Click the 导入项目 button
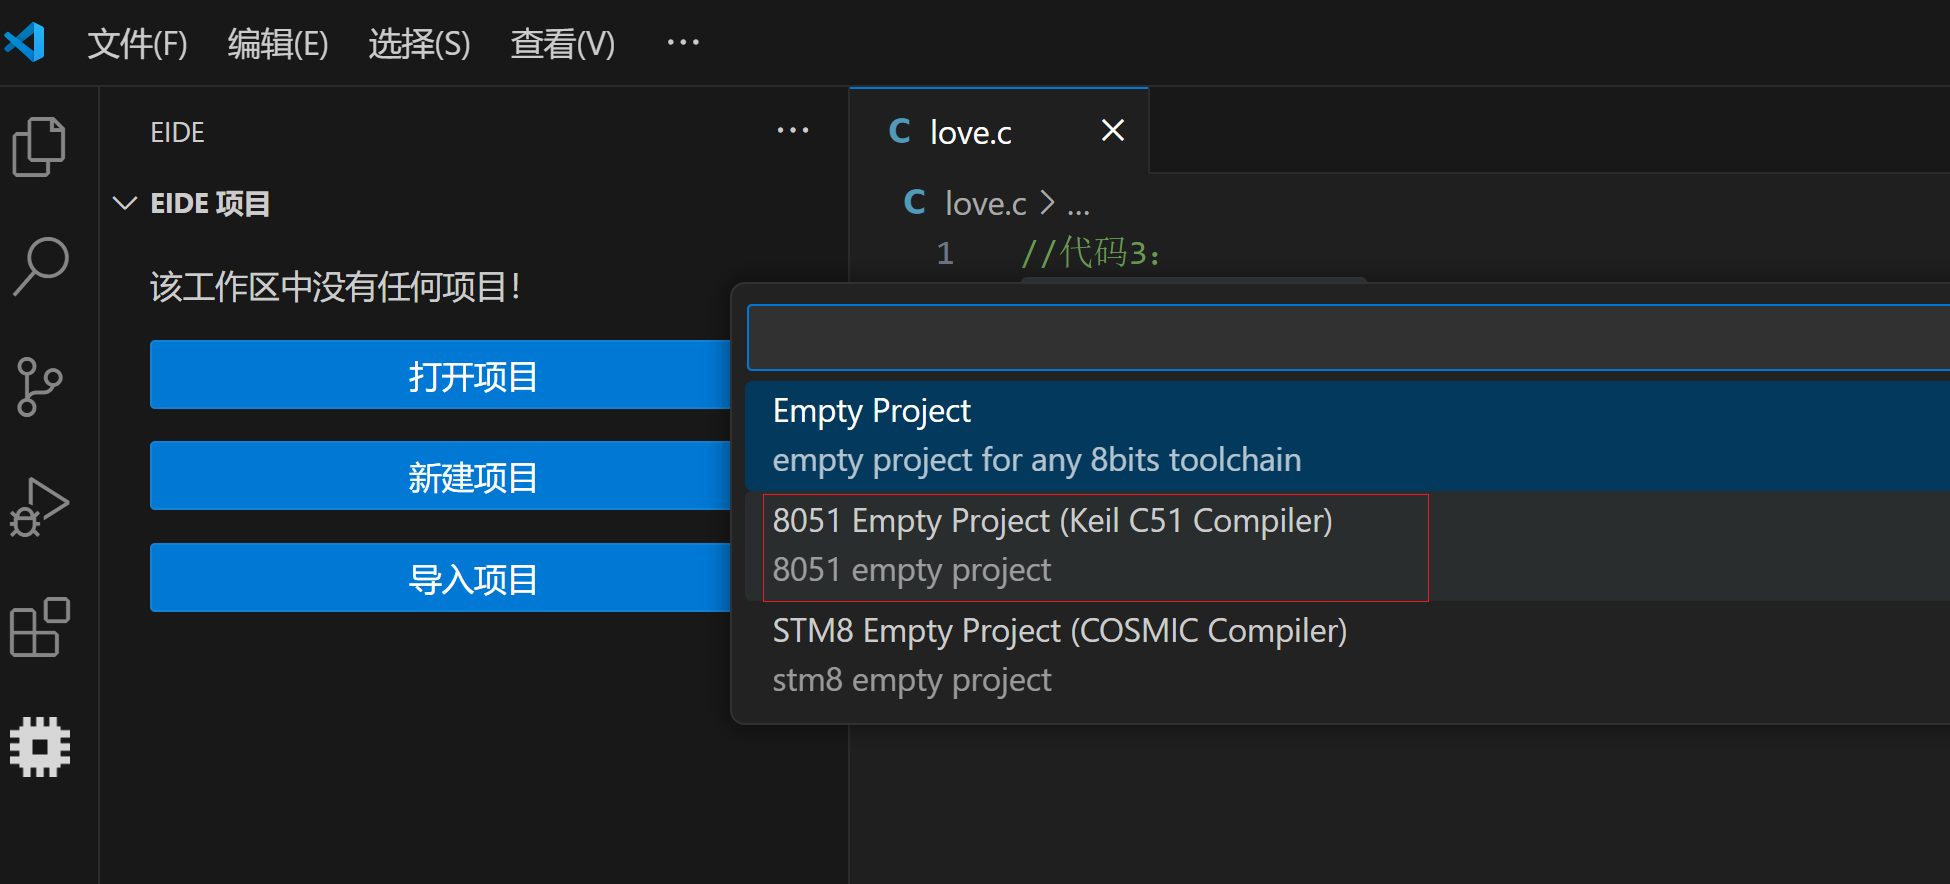Screen dimensions: 1950x884 click(x=441, y=578)
